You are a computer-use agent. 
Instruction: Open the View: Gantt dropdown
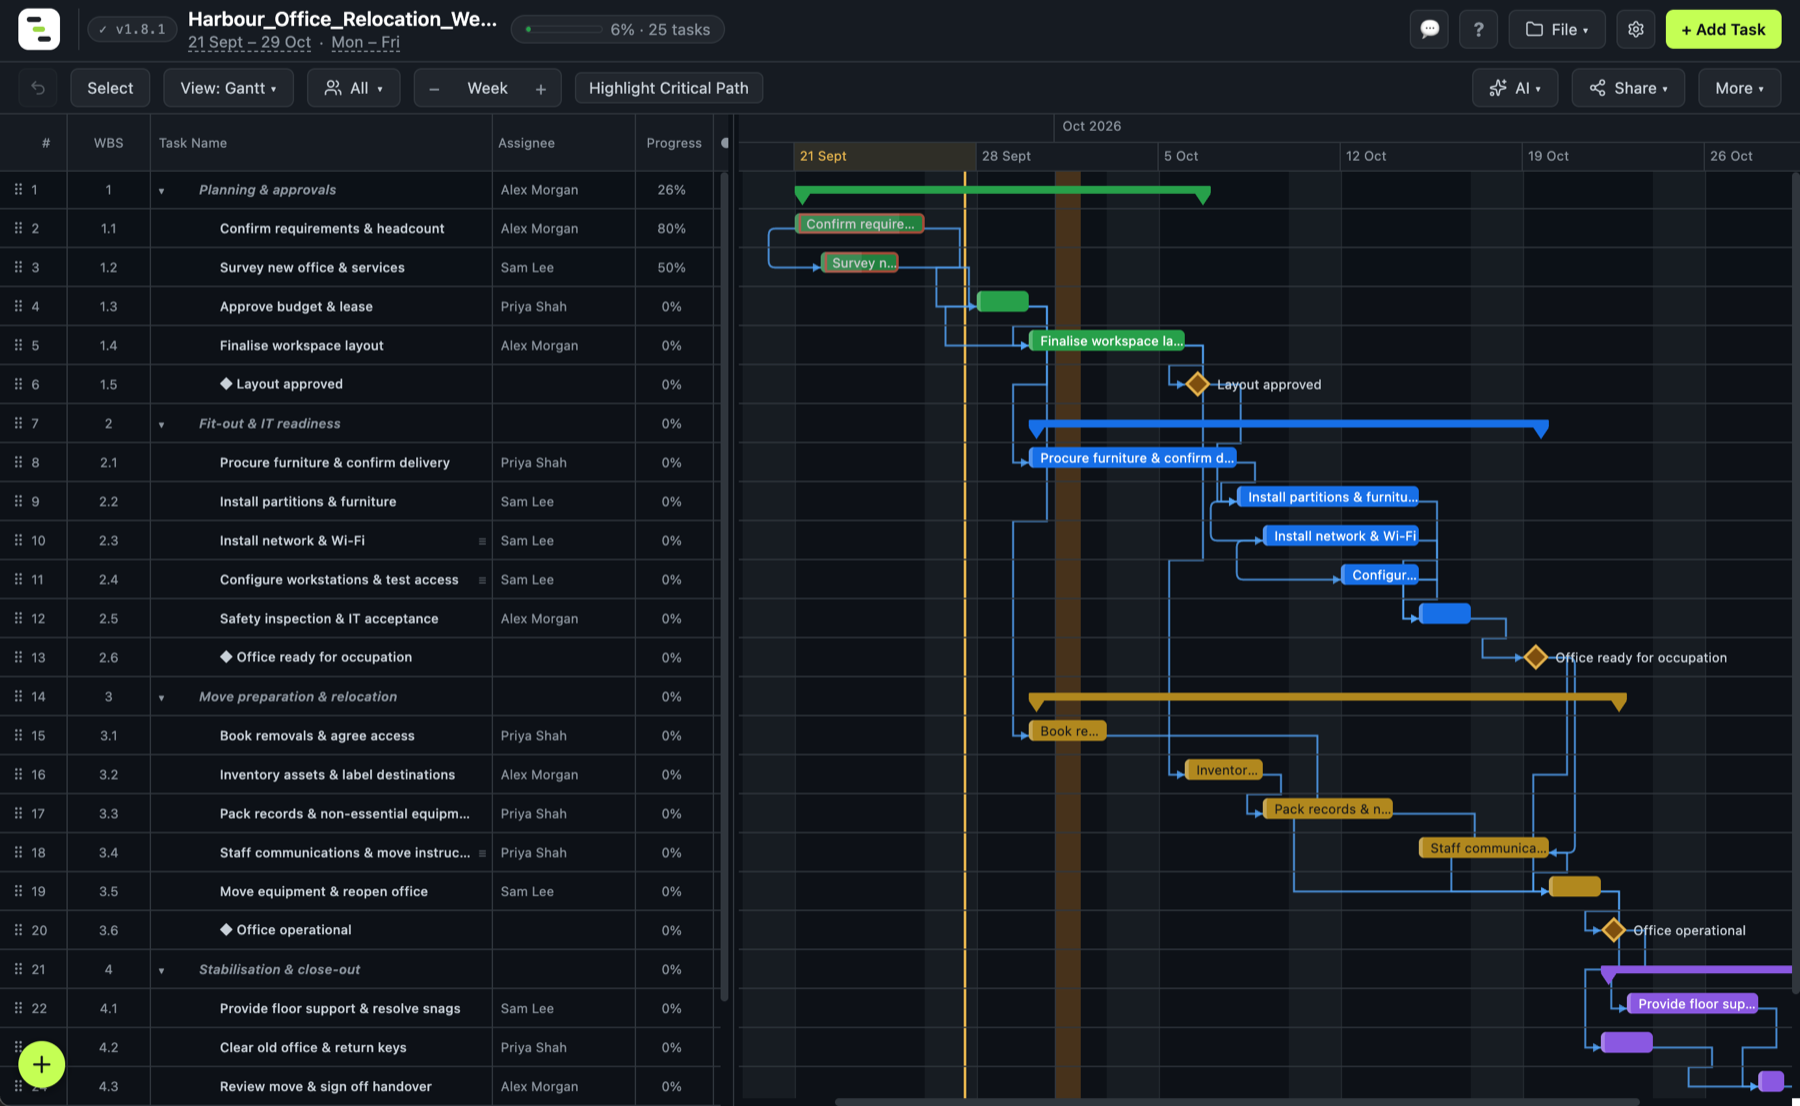pos(228,88)
